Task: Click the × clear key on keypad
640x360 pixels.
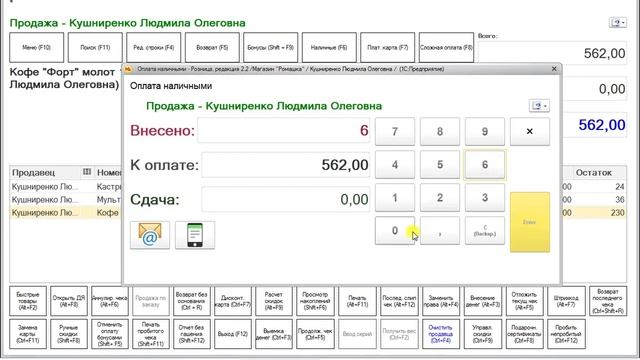Action: pos(529,131)
